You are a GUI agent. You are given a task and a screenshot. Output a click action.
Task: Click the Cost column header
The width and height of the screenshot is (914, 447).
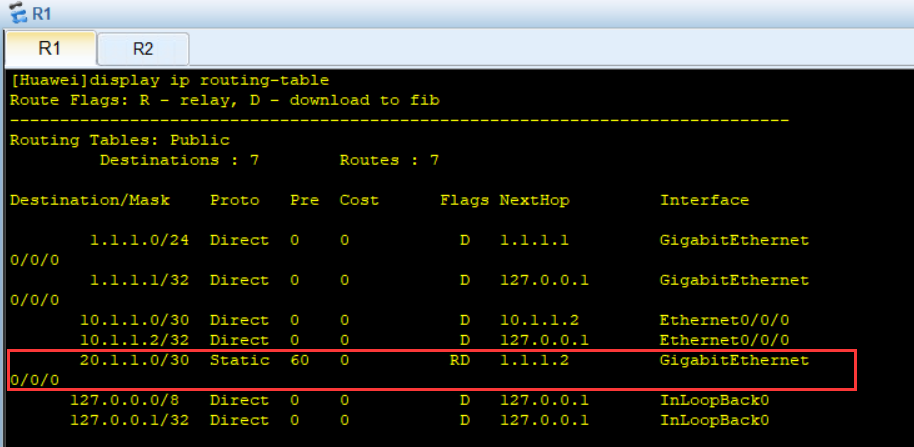[x=359, y=200]
